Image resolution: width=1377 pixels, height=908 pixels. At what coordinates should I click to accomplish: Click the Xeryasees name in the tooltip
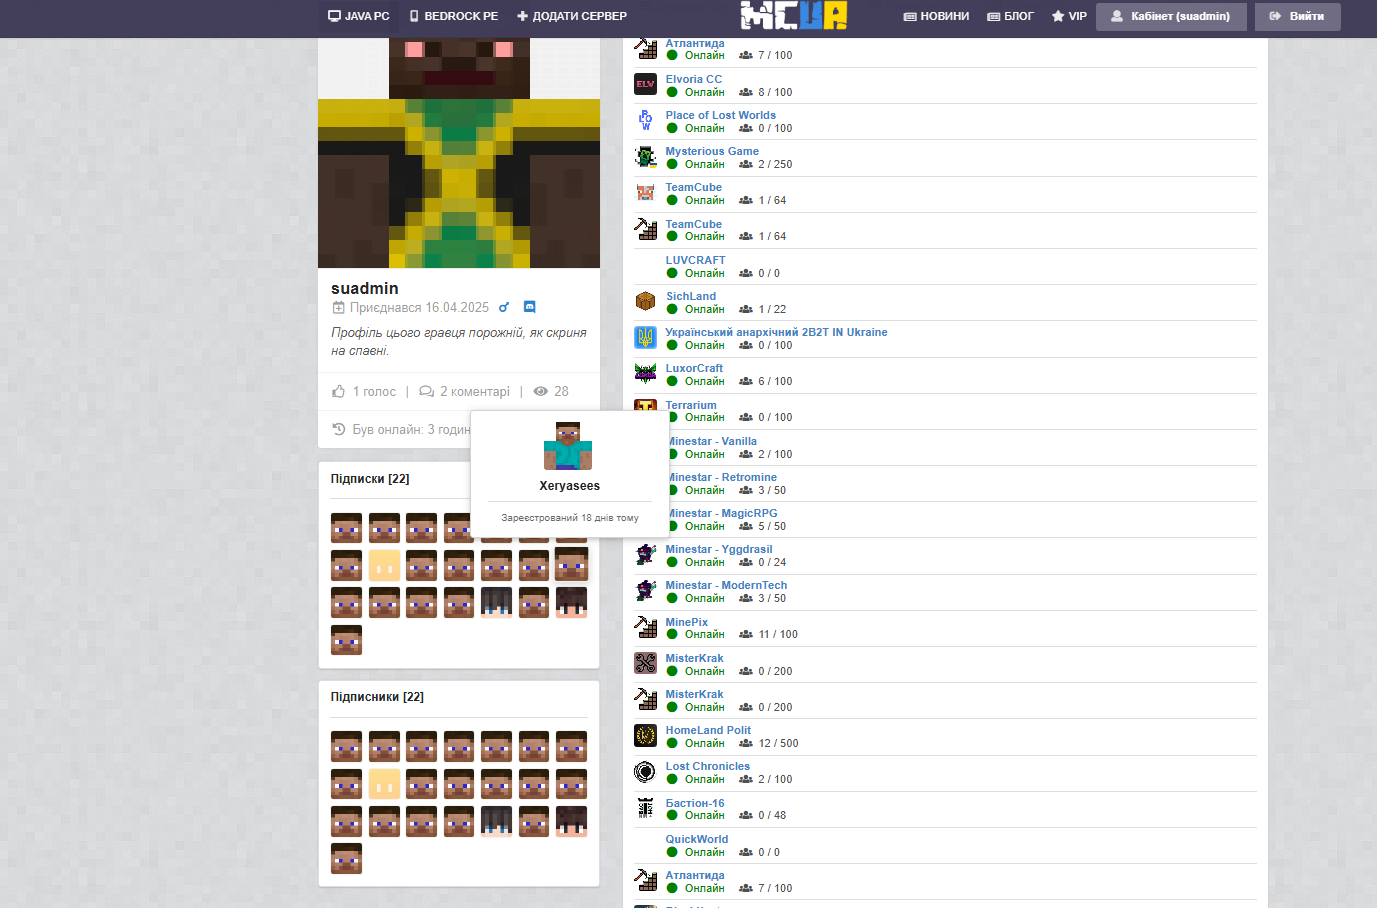click(x=569, y=486)
